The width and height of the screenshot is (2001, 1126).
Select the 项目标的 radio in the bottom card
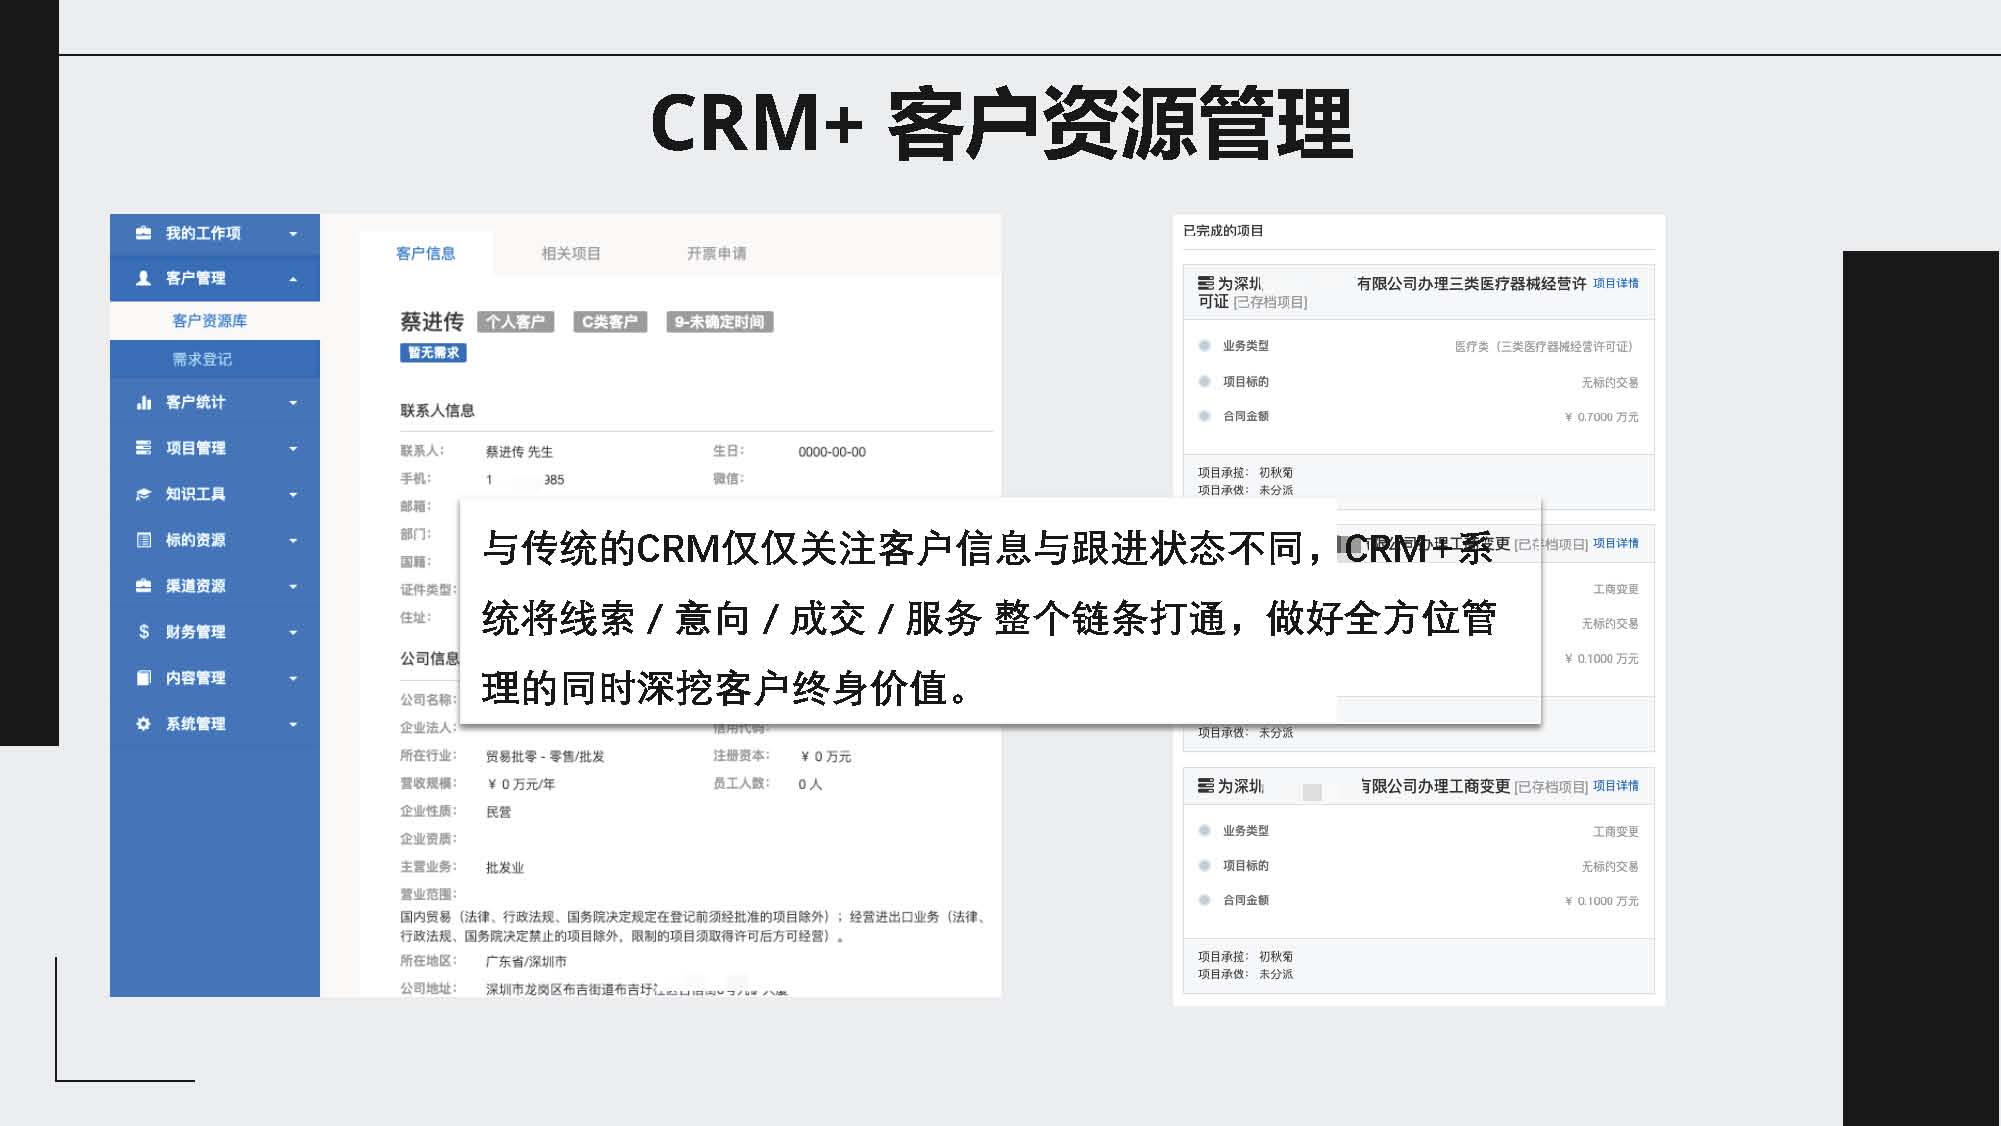click(1204, 865)
